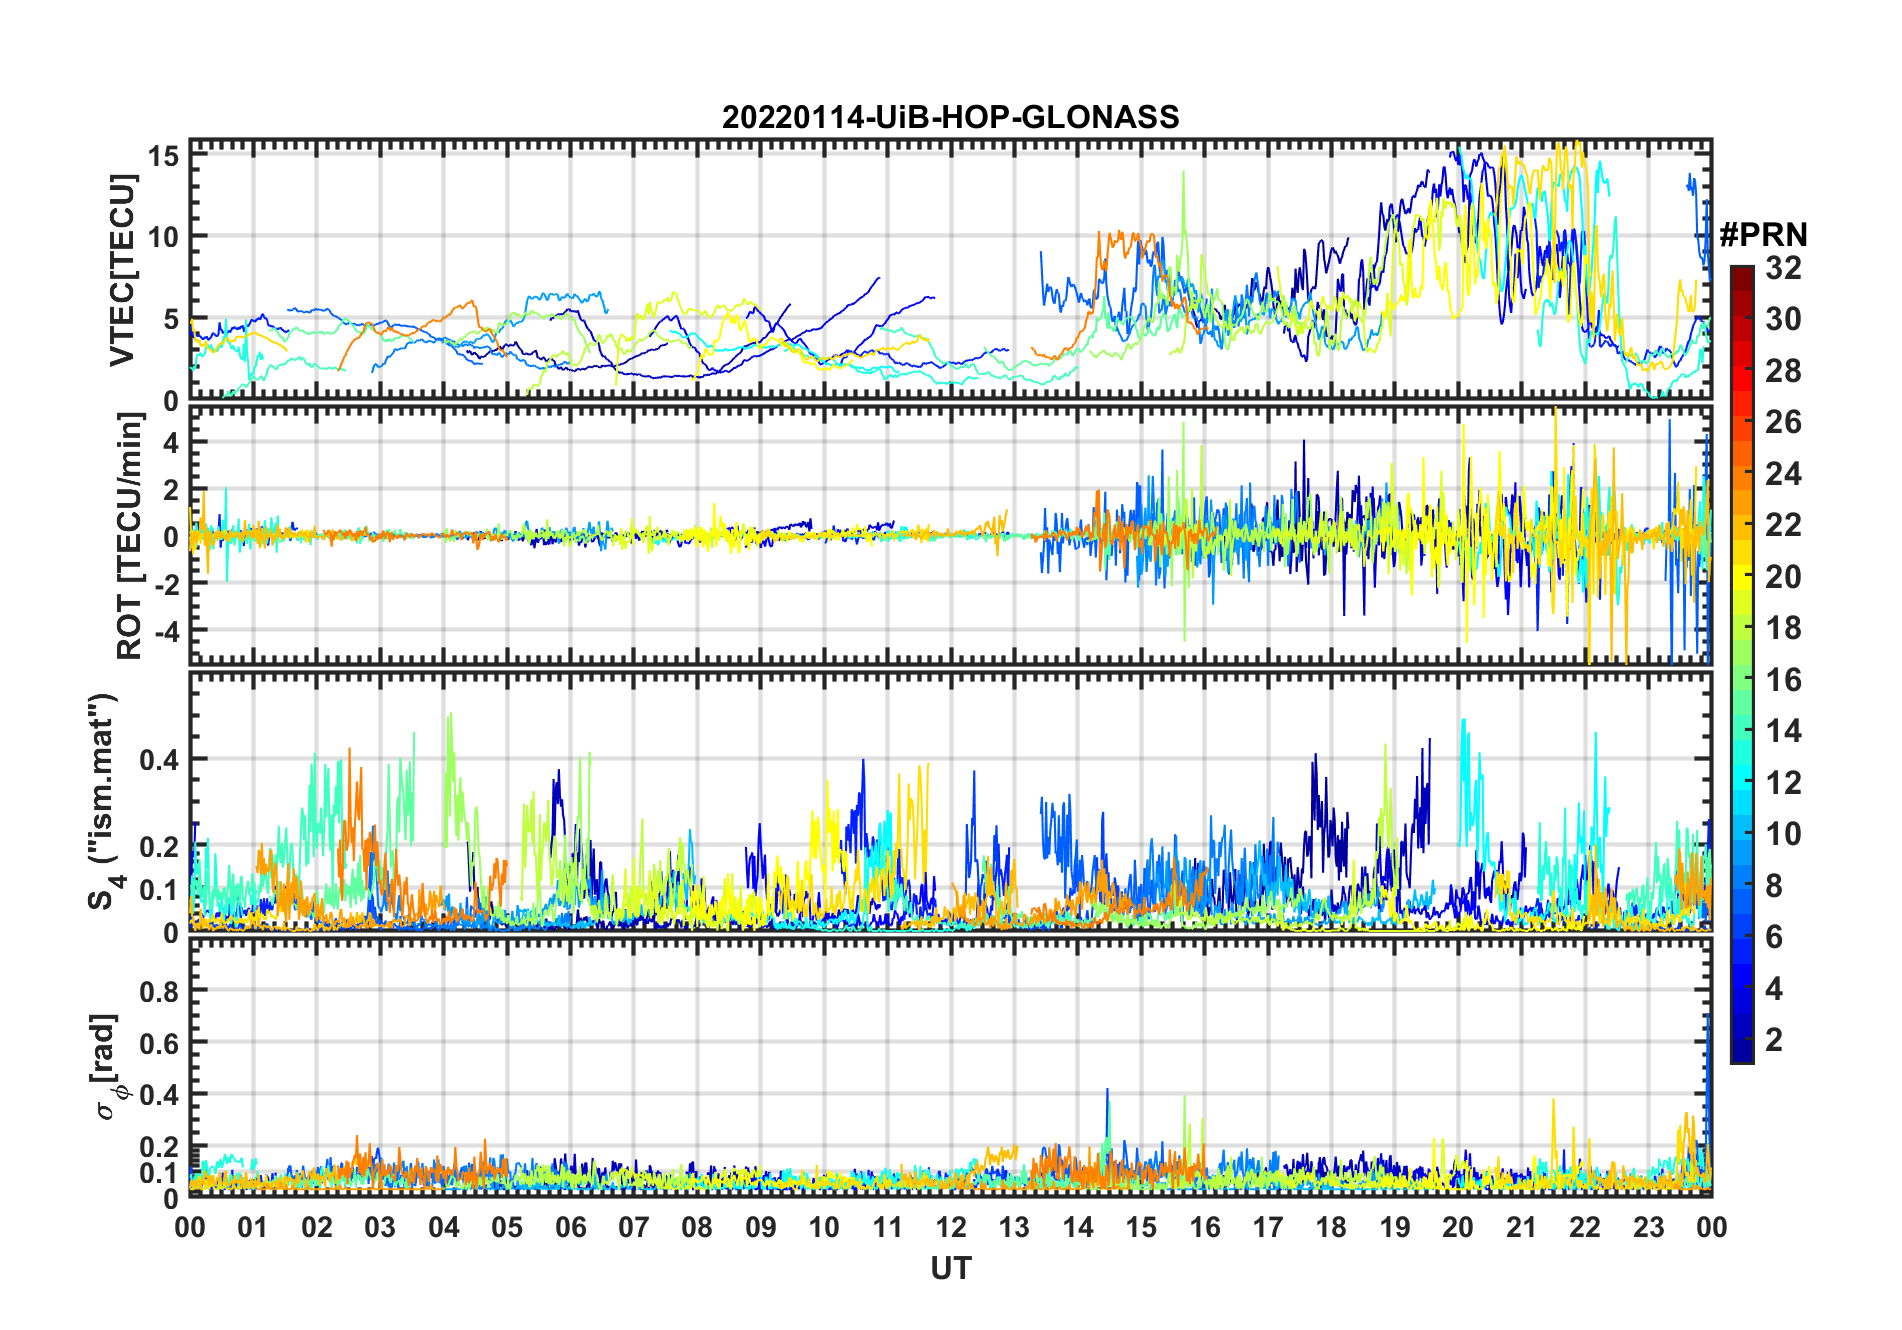Pick the dark red top of the PRN colorbar

[x=1741, y=272]
